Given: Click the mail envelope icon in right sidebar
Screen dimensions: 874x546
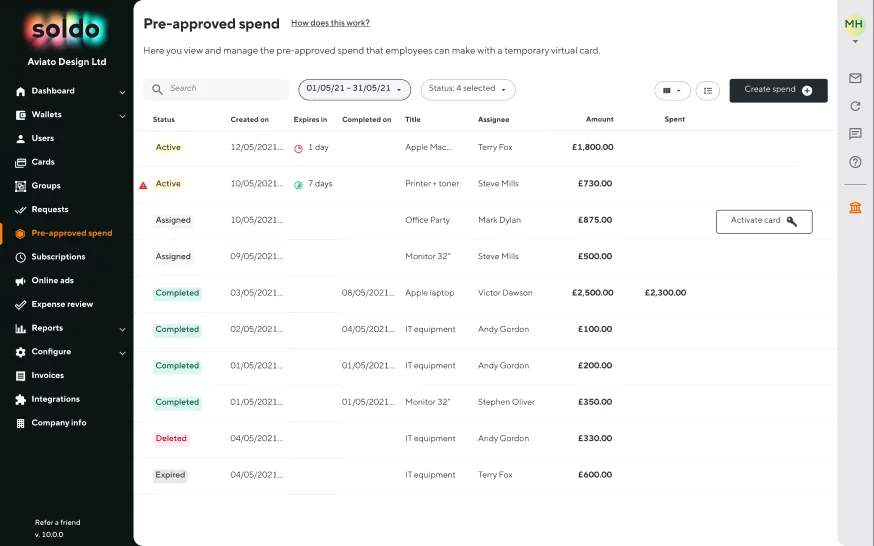Looking at the screenshot, I should (x=855, y=78).
